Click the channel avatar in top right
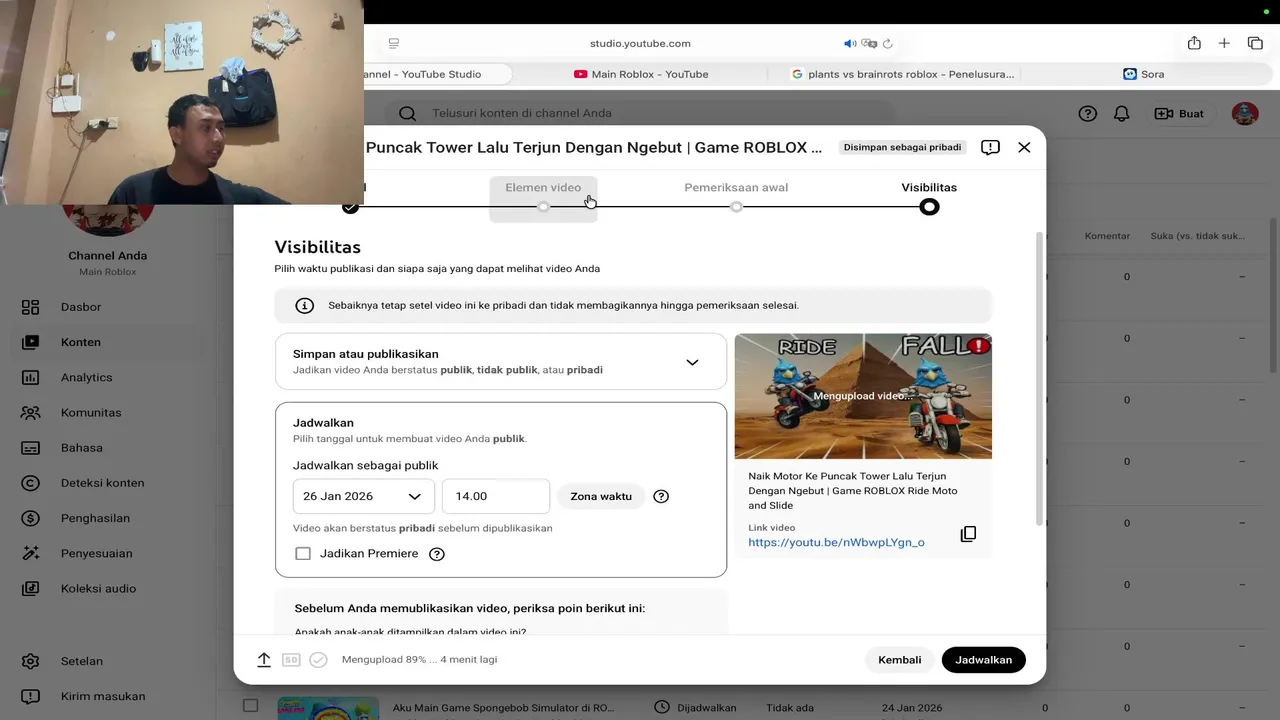The image size is (1280, 720). [x=1245, y=113]
